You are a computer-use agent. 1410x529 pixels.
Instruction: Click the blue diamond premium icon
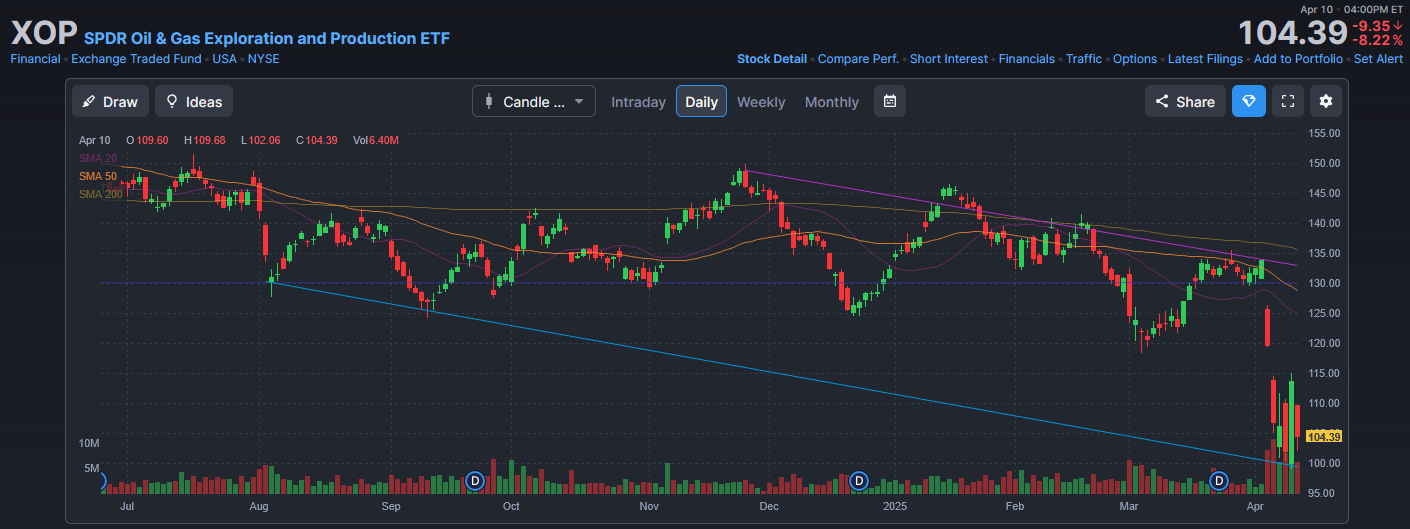click(1248, 101)
